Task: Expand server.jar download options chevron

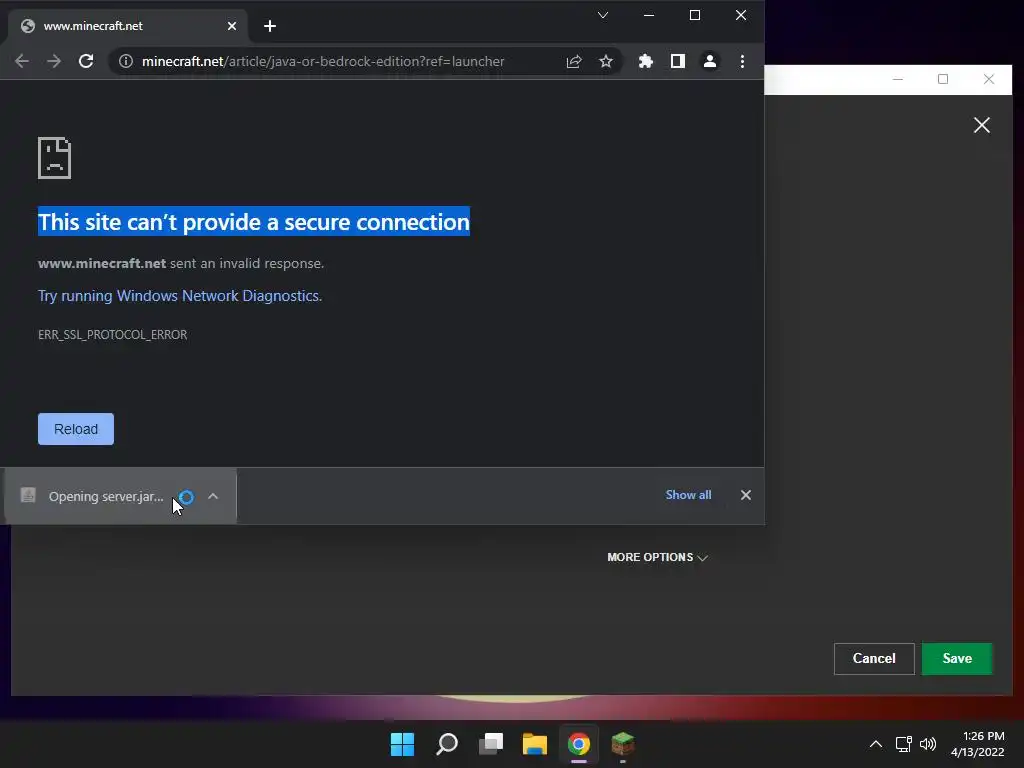Action: click(213, 496)
